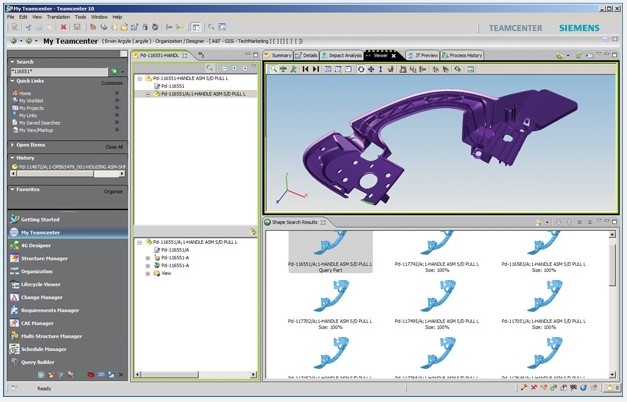The width and height of the screenshot is (627, 402).
Task: Open the search options dropdown arrow
Action: click(x=123, y=72)
